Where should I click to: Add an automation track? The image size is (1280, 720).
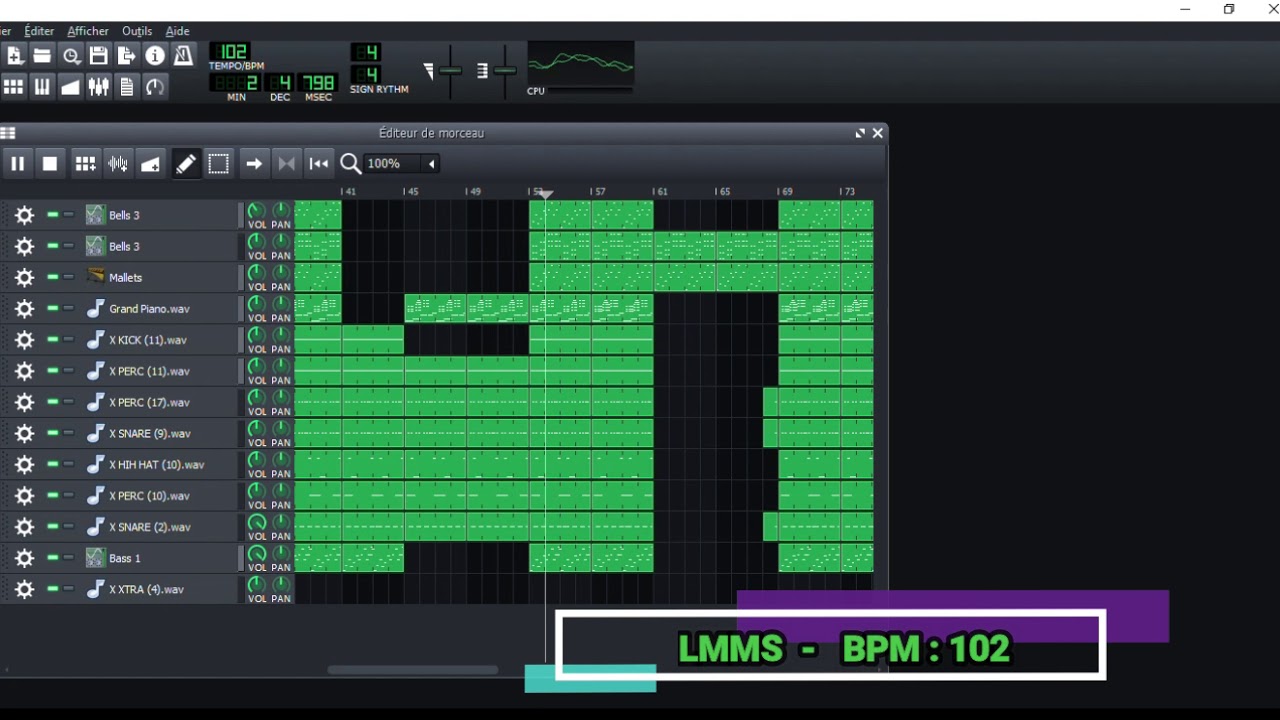pyautogui.click(x=150, y=164)
